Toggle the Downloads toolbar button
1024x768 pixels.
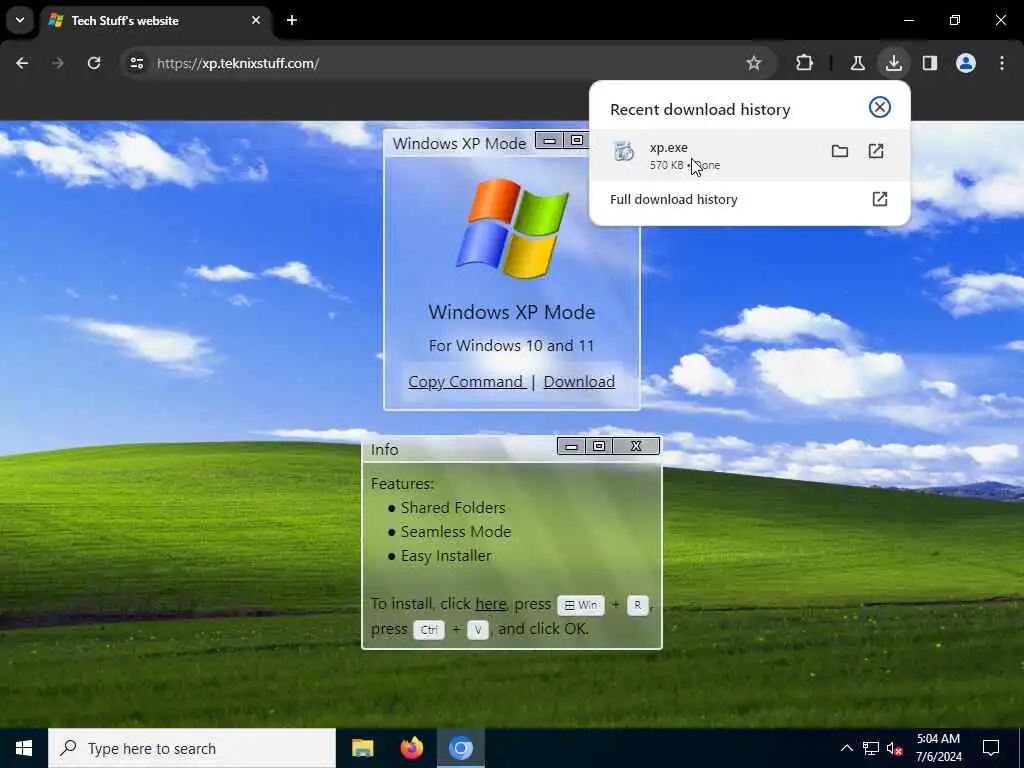tap(893, 63)
